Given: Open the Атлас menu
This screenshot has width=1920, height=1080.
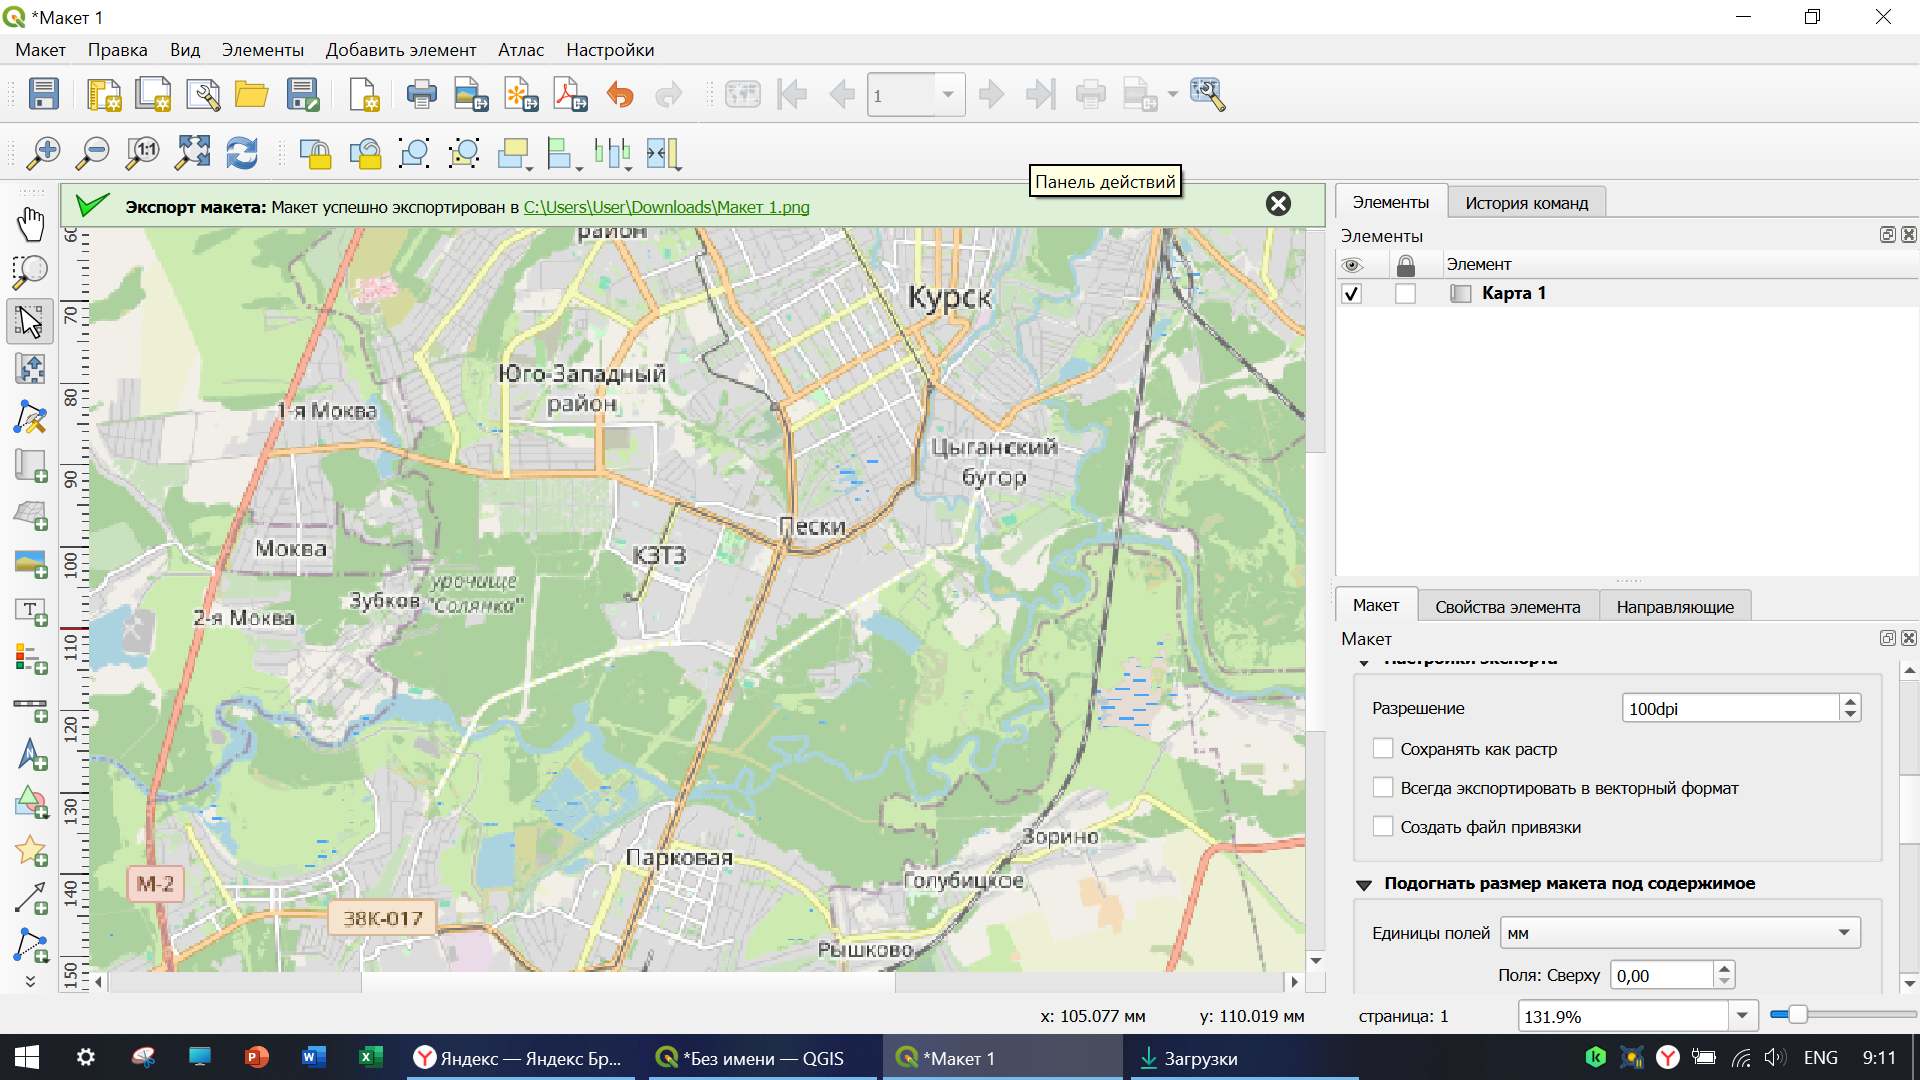Looking at the screenshot, I should tap(520, 50).
